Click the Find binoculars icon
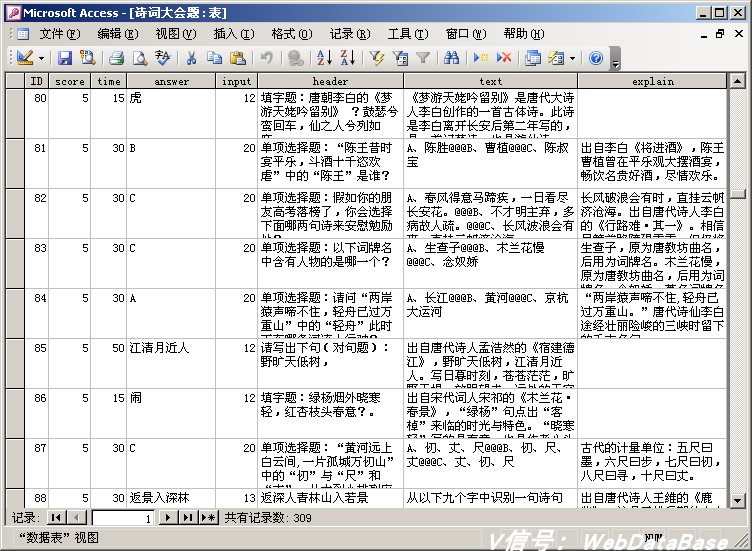The image size is (752, 551). coord(451,58)
